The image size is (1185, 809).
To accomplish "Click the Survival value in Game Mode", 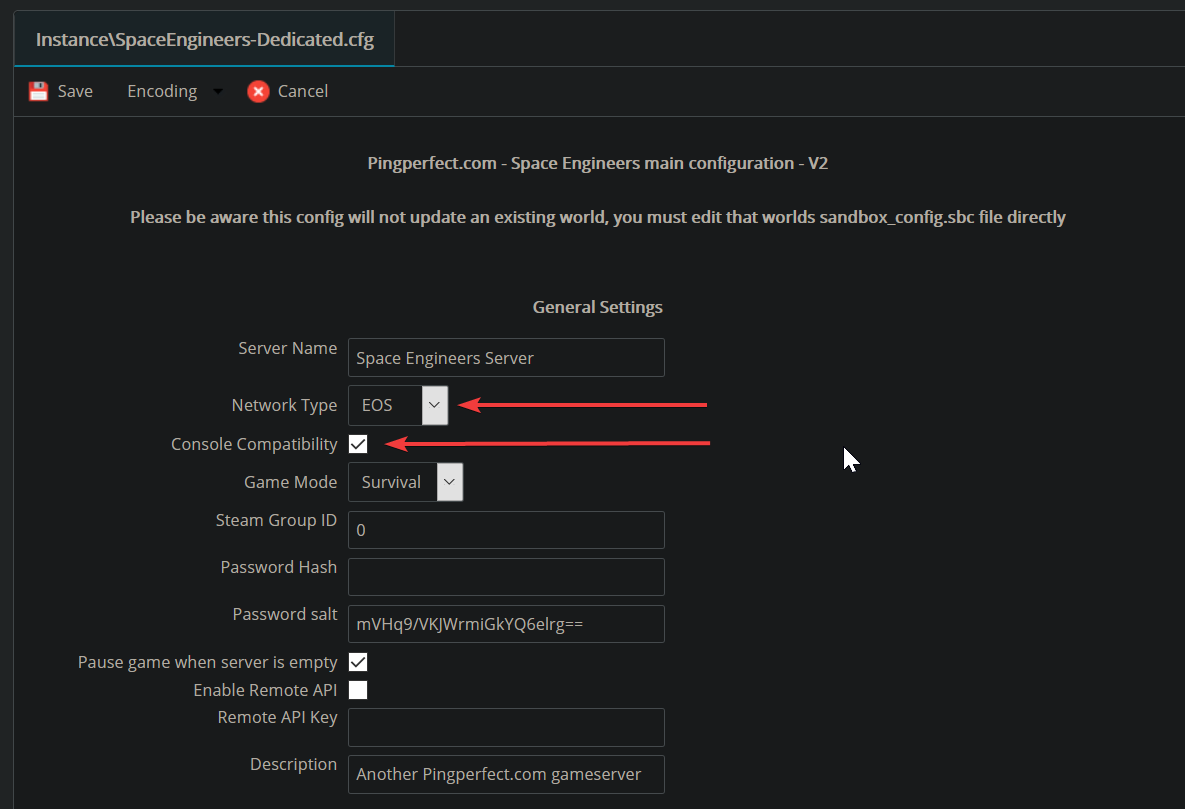I will [391, 482].
